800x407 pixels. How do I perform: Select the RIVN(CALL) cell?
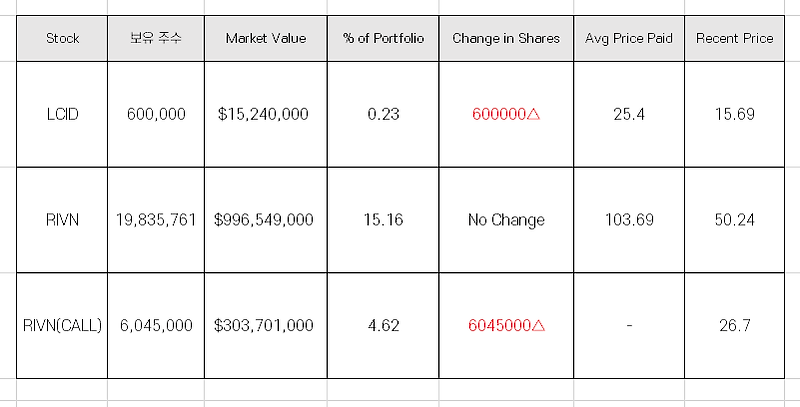(x=62, y=325)
